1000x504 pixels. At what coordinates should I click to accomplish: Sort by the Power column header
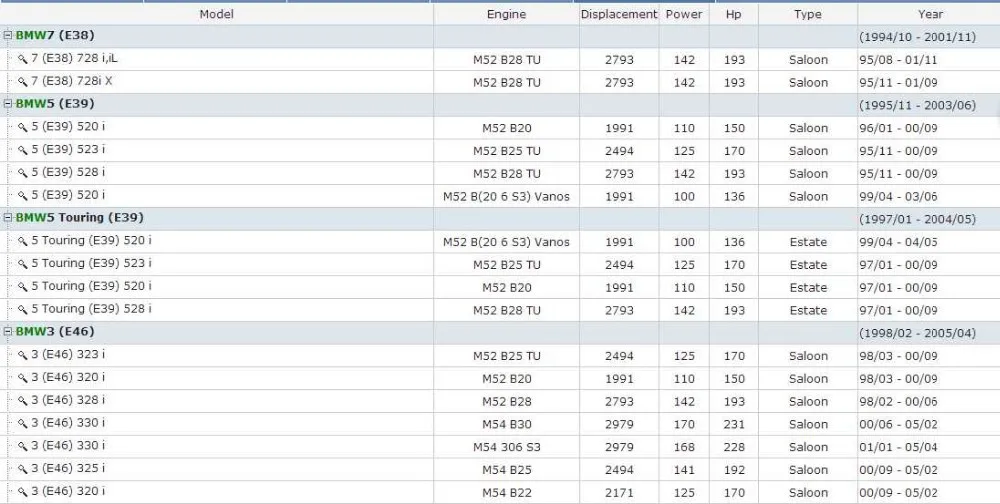tap(684, 14)
